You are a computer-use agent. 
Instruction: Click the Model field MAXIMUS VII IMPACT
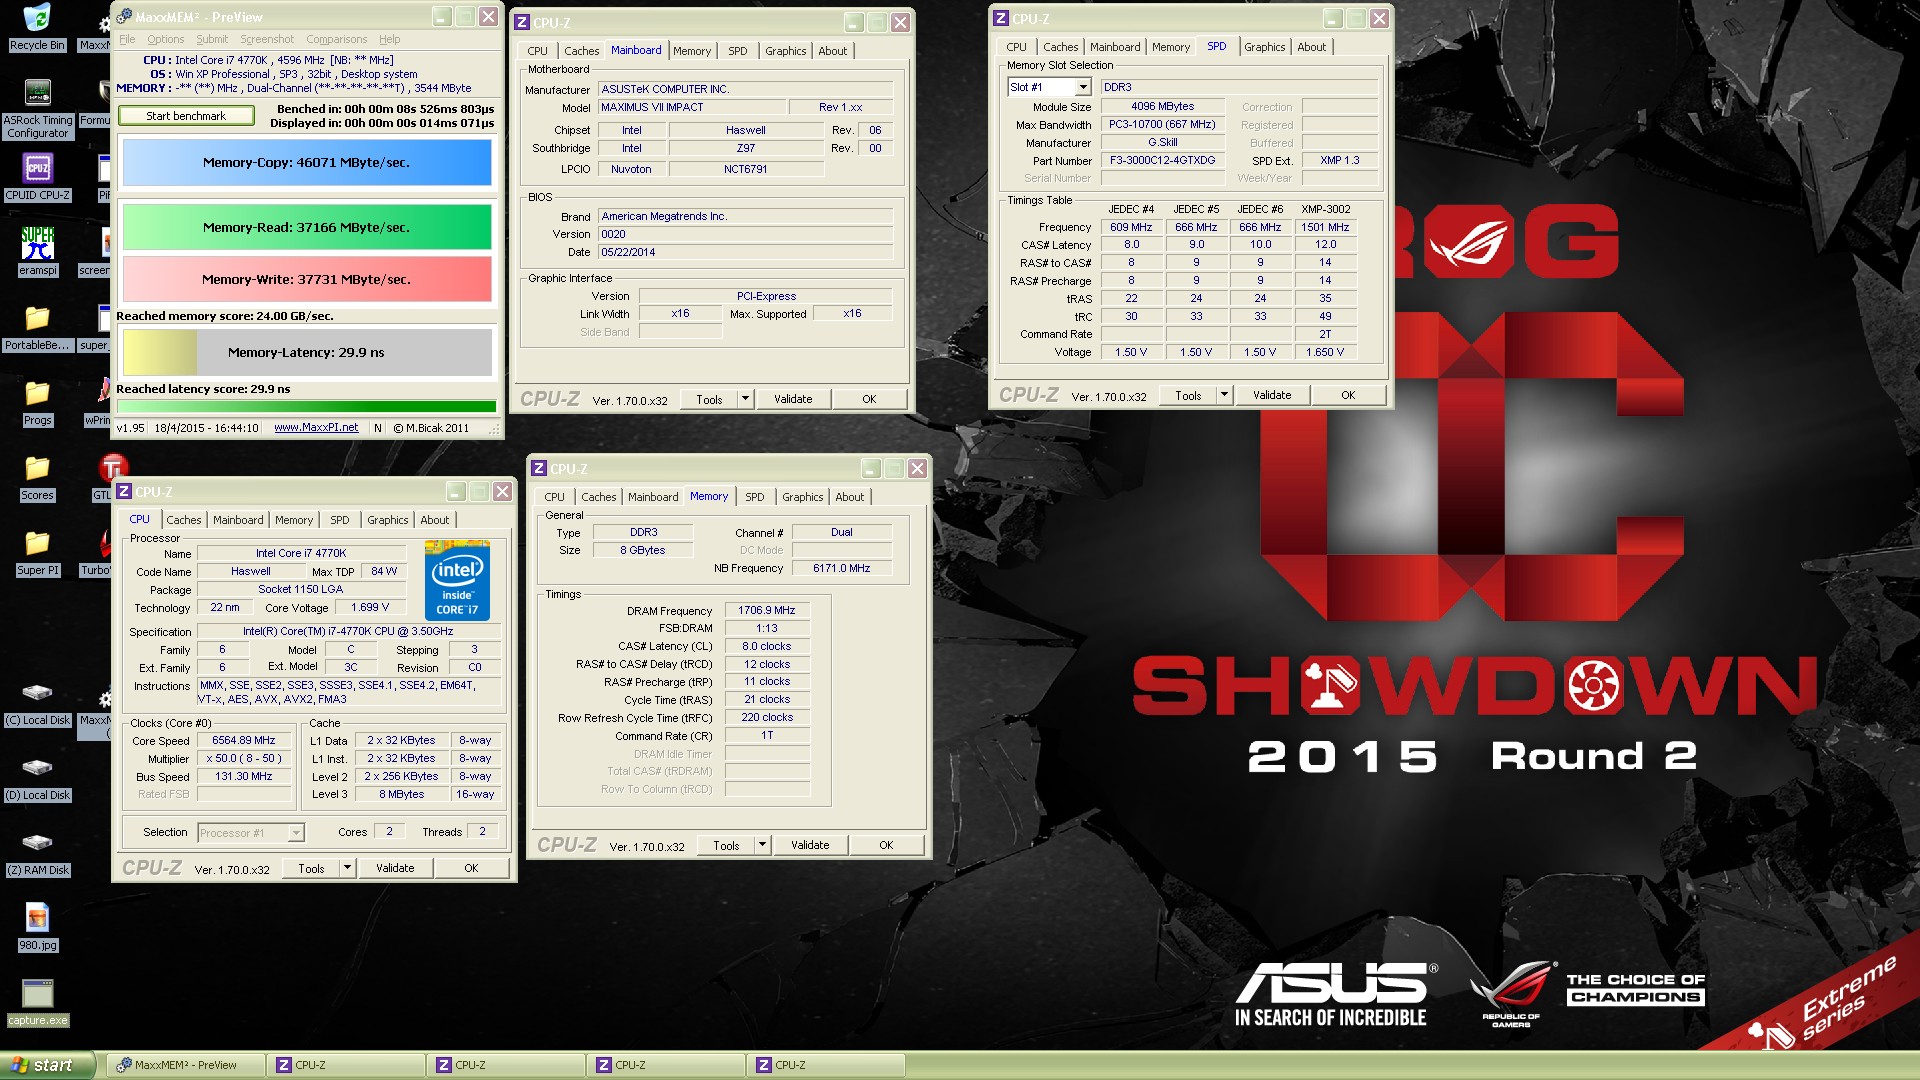coord(691,107)
